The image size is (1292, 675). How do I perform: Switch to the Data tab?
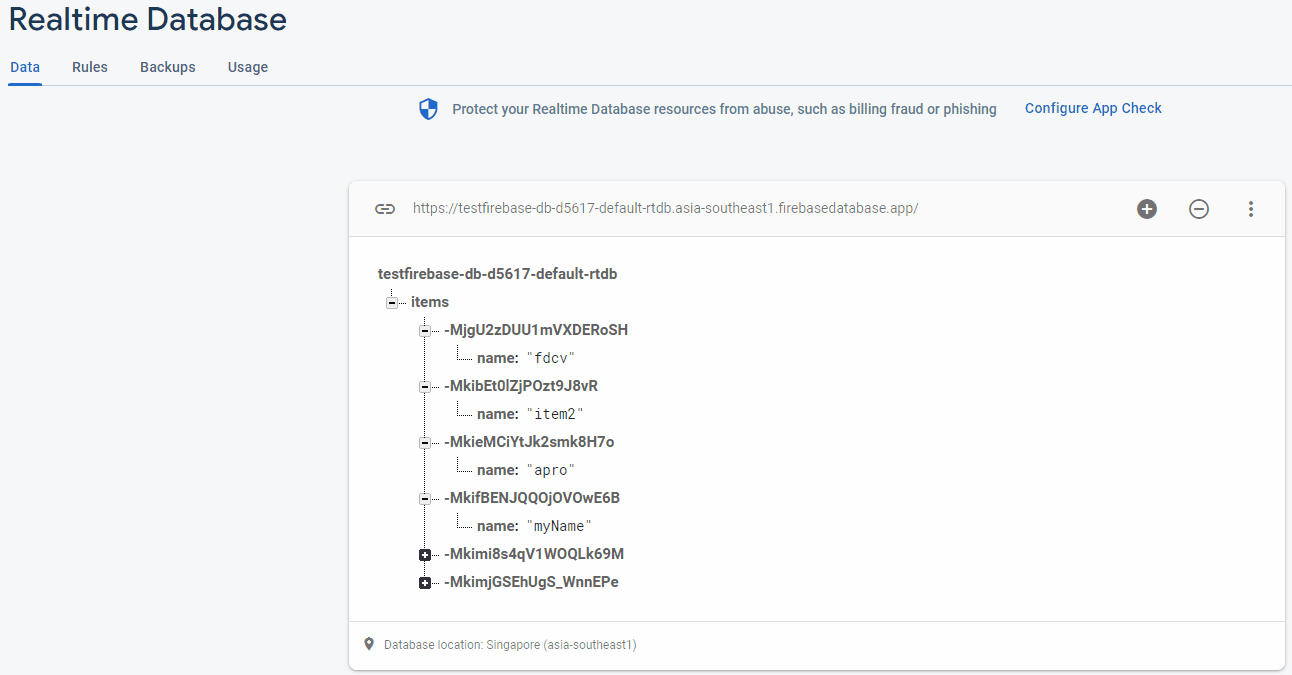[x=25, y=67]
